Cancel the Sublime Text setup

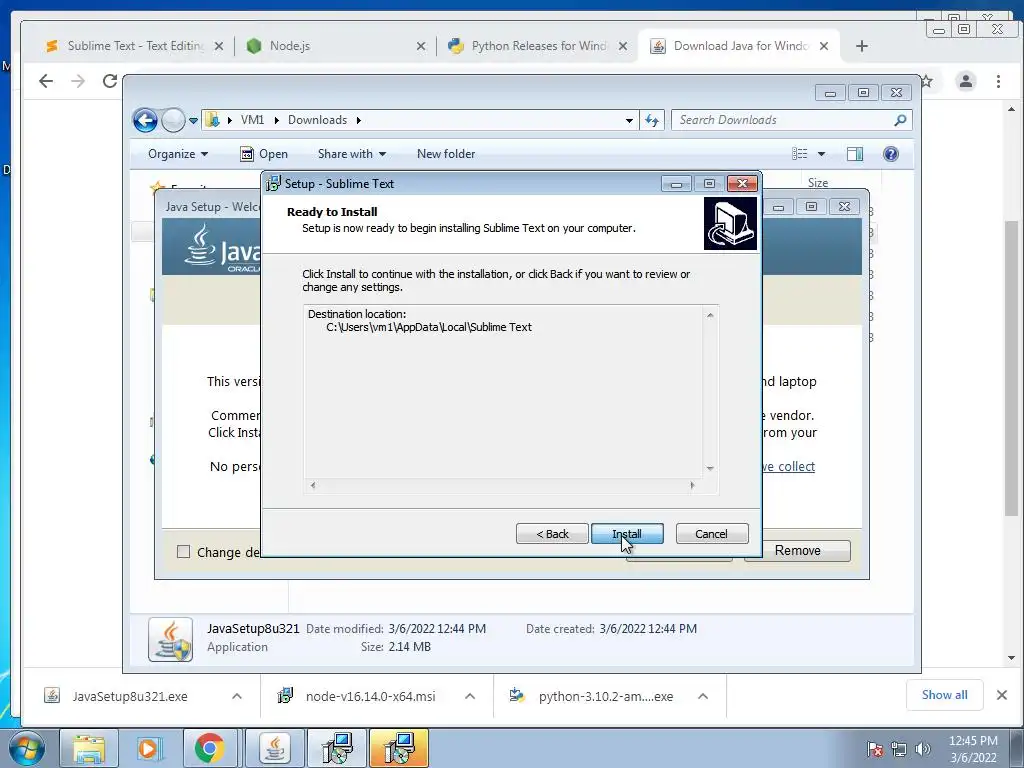(712, 534)
